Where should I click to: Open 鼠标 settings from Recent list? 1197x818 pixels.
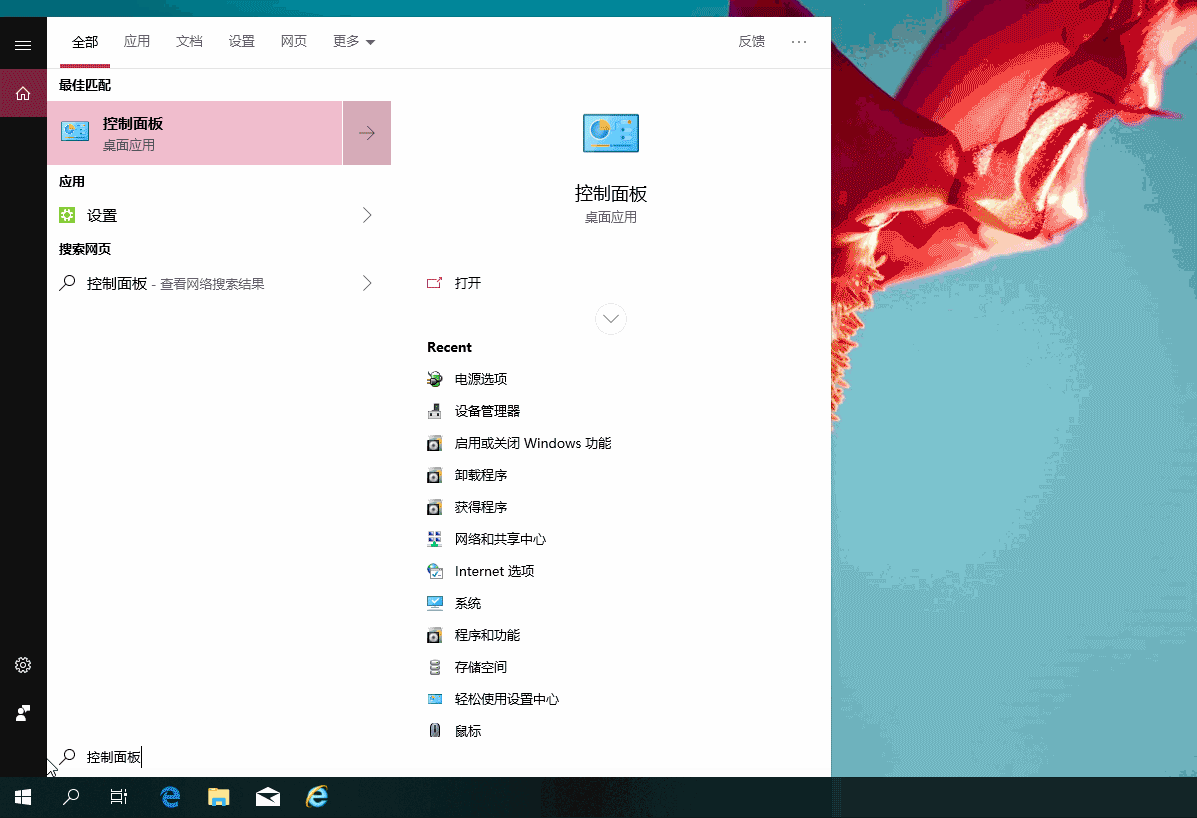[x=467, y=731]
